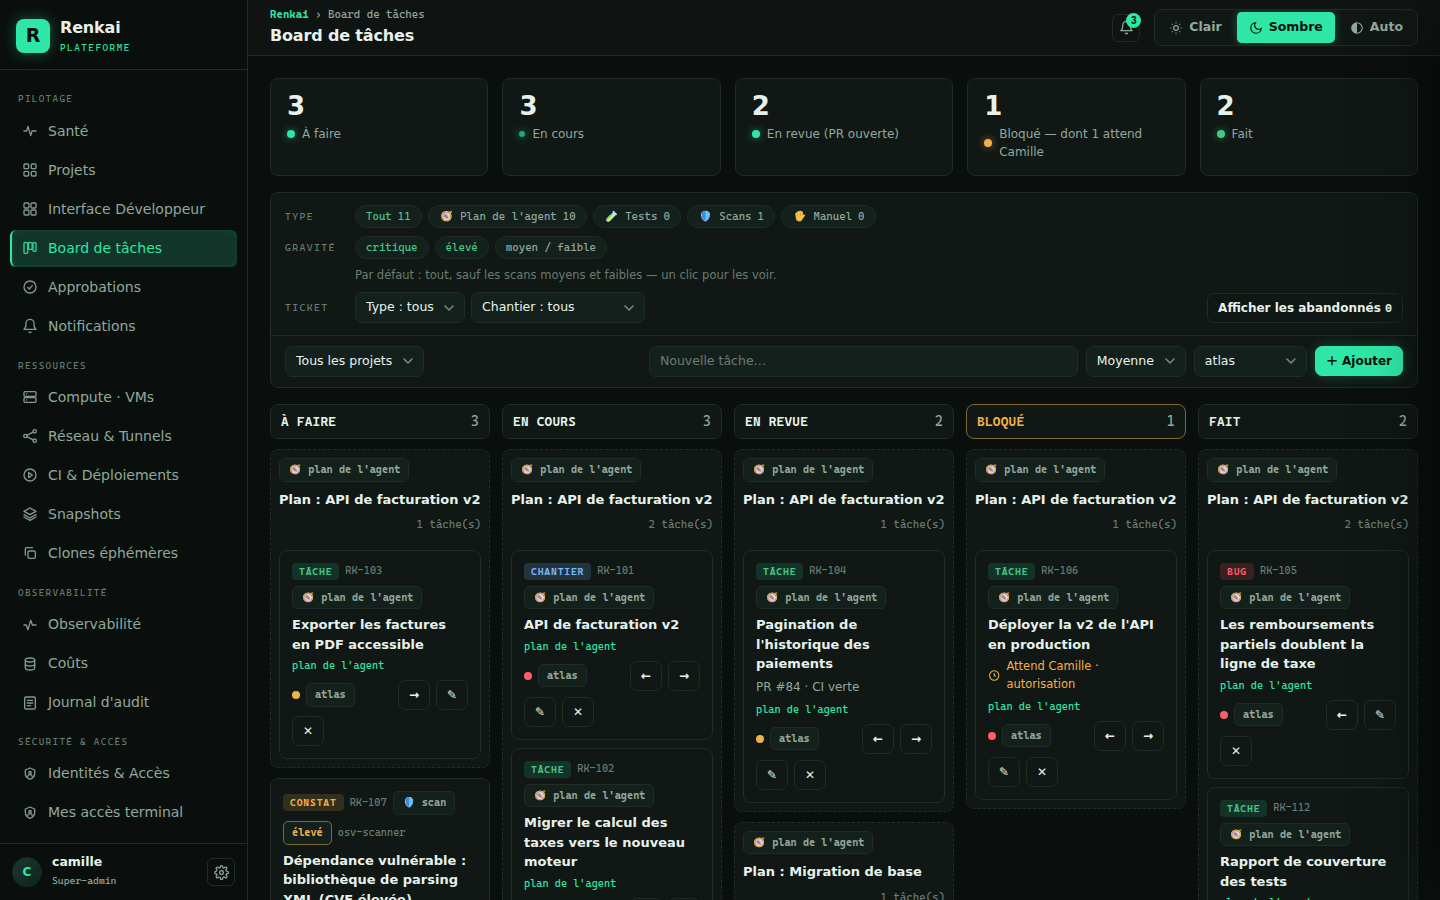Viewport: 1440px width, 900px height.
Task: Open the notifications bell icon
Action: tap(1126, 27)
